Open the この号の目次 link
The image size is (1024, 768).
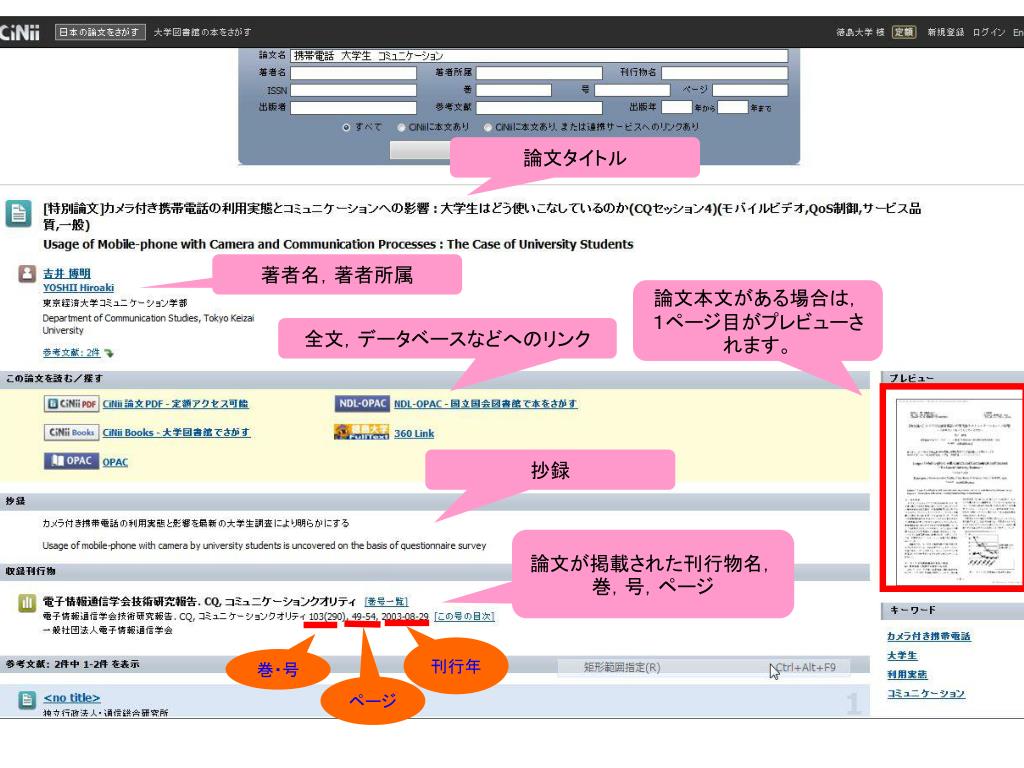[x=464, y=616]
